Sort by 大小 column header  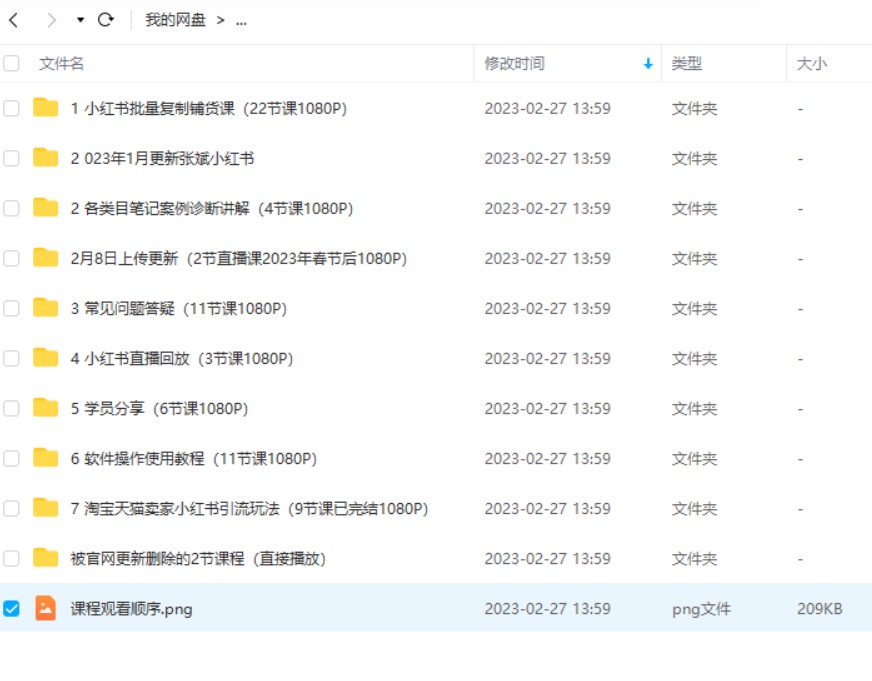[812, 63]
